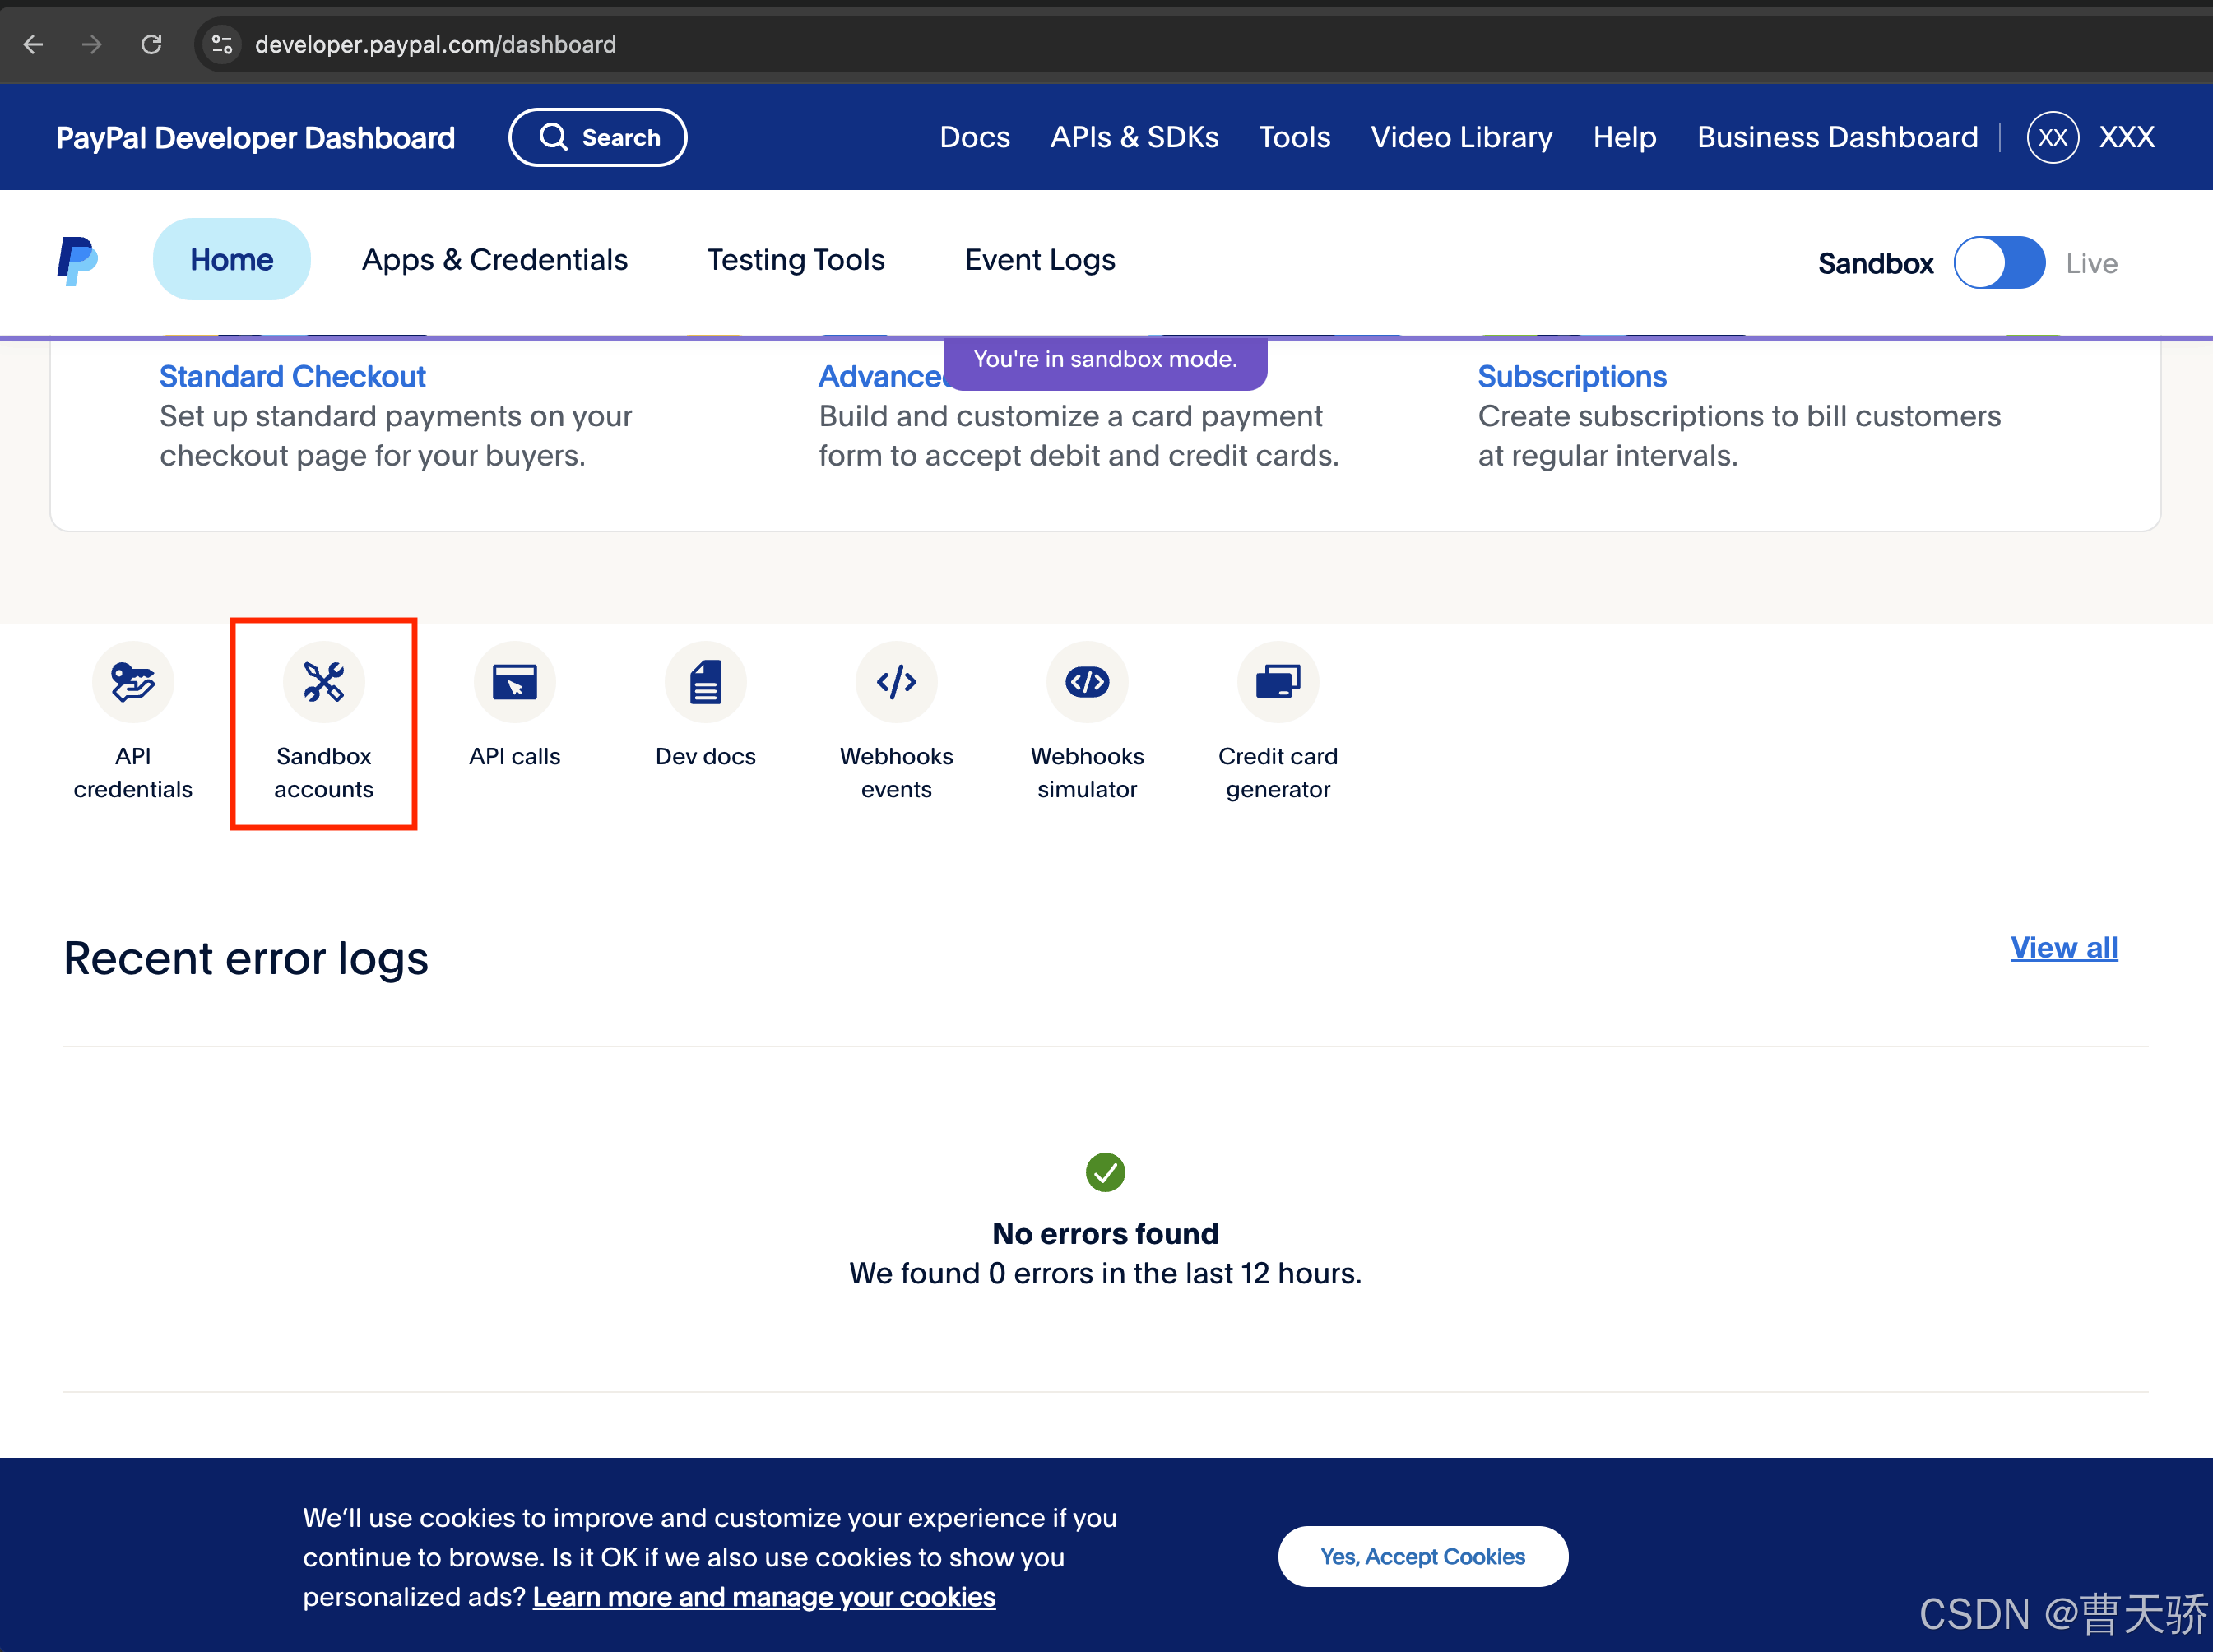Open the Event Logs tab
Image resolution: width=2213 pixels, height=1652 pixels.
[1040, 259]
